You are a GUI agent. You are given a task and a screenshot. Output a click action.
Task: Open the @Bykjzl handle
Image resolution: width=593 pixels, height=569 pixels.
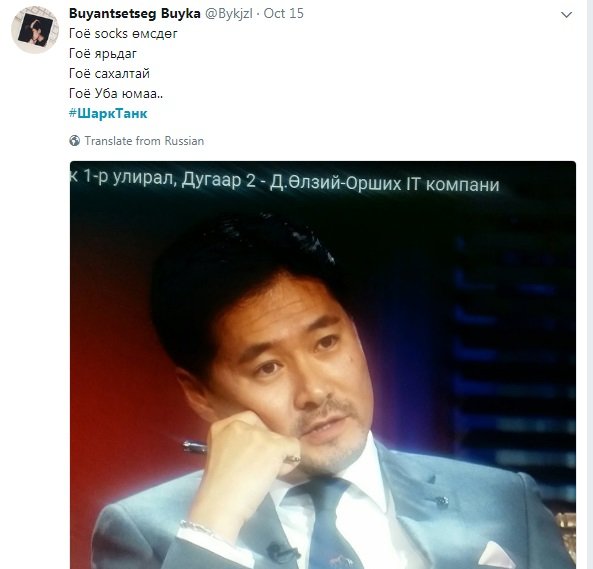(x=229, y=14)
